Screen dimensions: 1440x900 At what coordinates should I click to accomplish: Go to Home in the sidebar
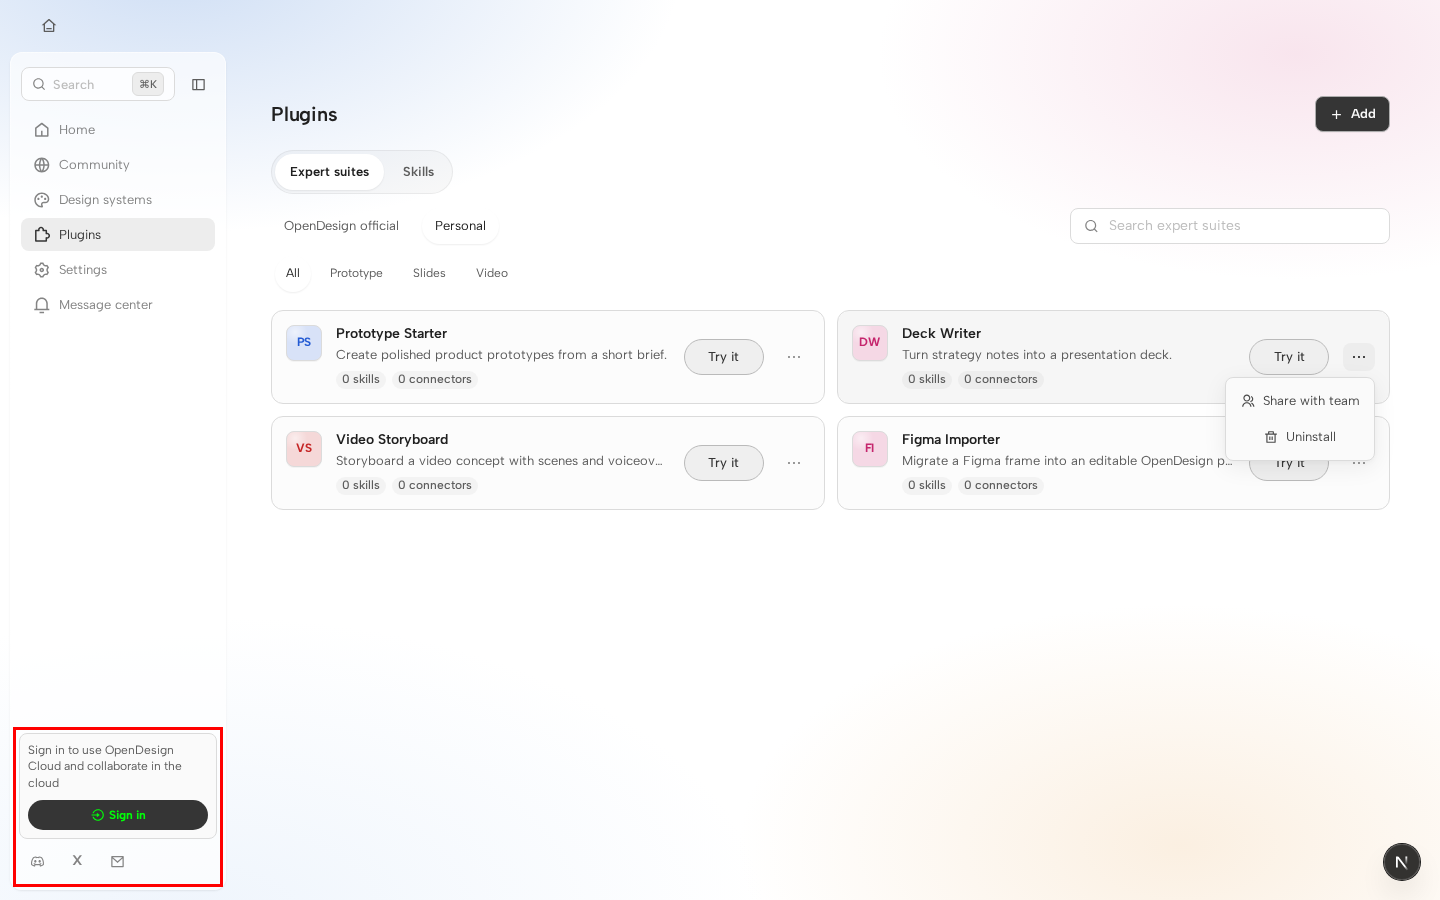click(118, 130)
